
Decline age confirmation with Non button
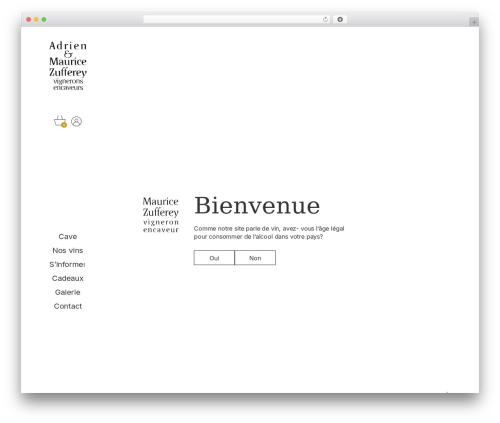tap(255, 258)
